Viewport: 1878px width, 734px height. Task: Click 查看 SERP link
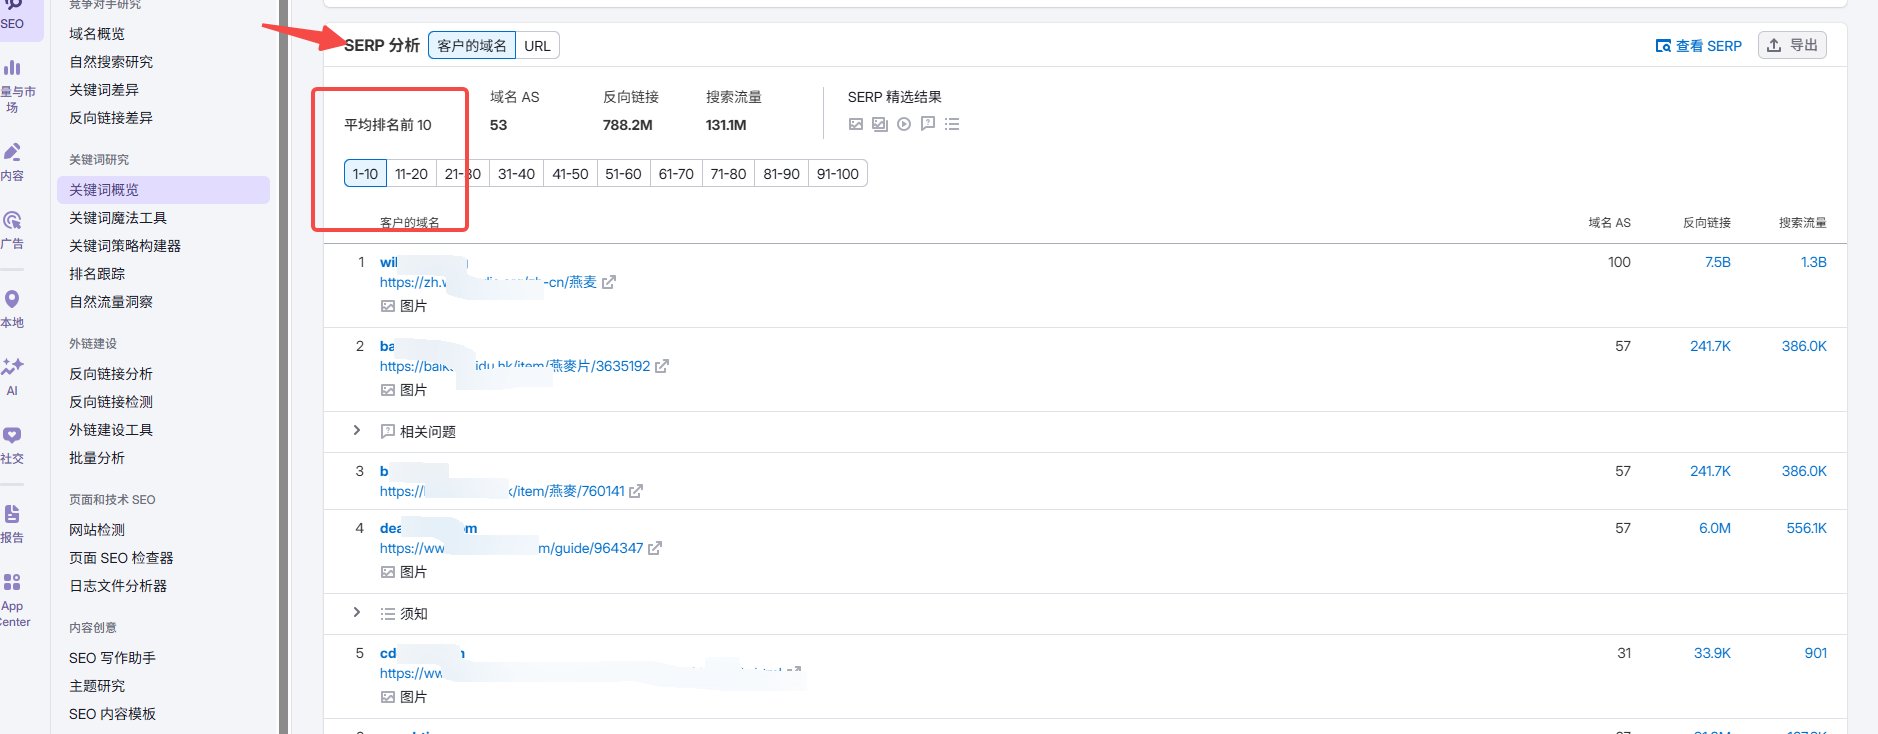[x=1699, y=46]
